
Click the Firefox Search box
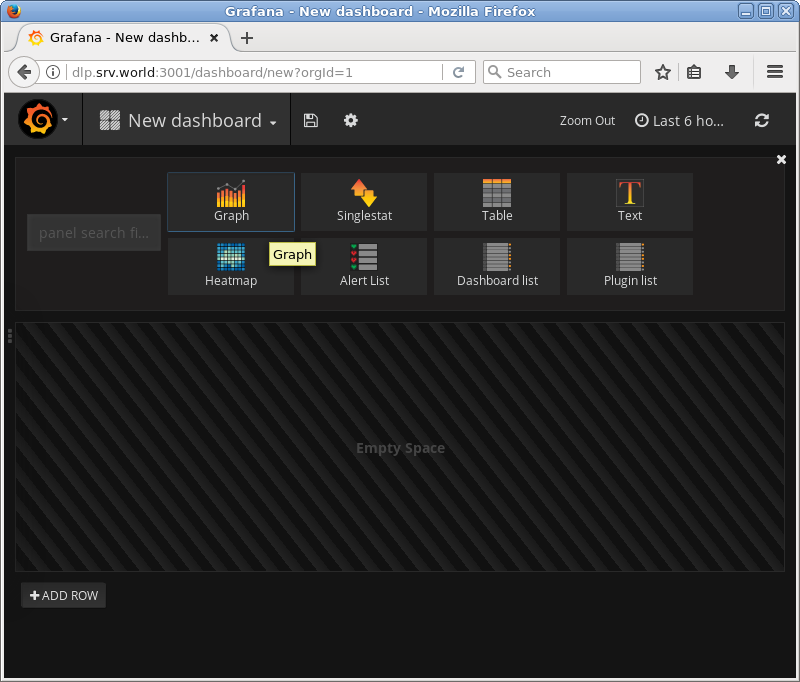click(x=562, y=72)
